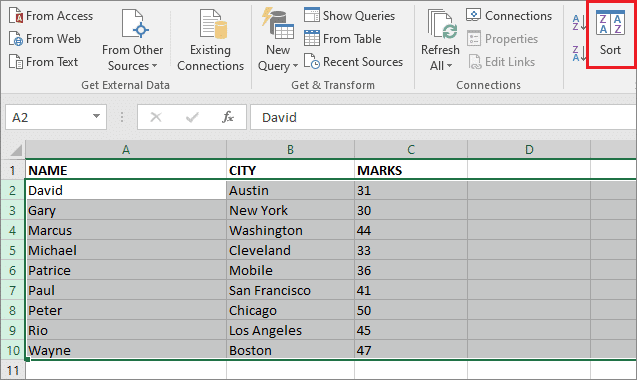Open the Sort dialog
The image size is (637, 380).
click(x=611, y=34)
